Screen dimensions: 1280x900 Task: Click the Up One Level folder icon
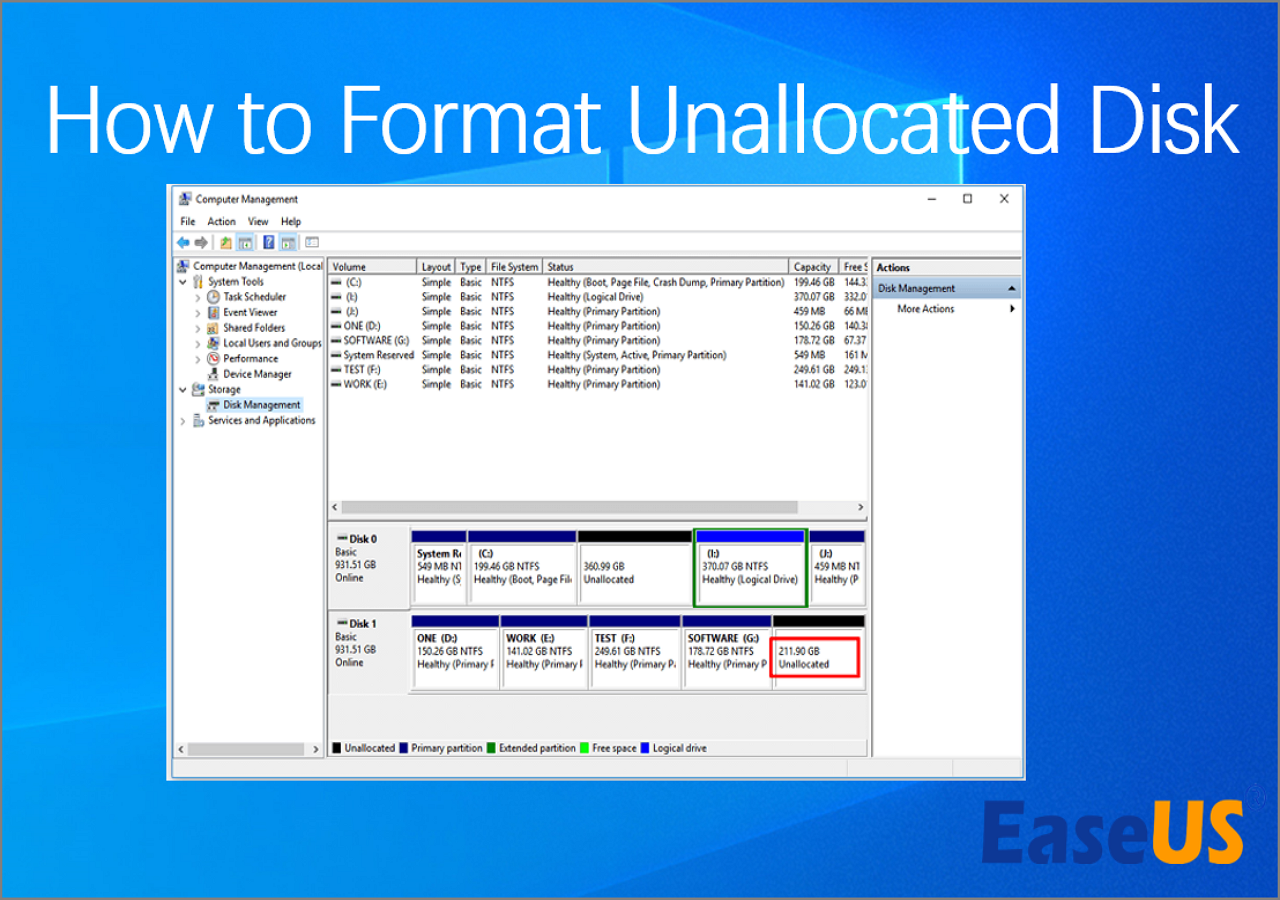tap(226, 242)
